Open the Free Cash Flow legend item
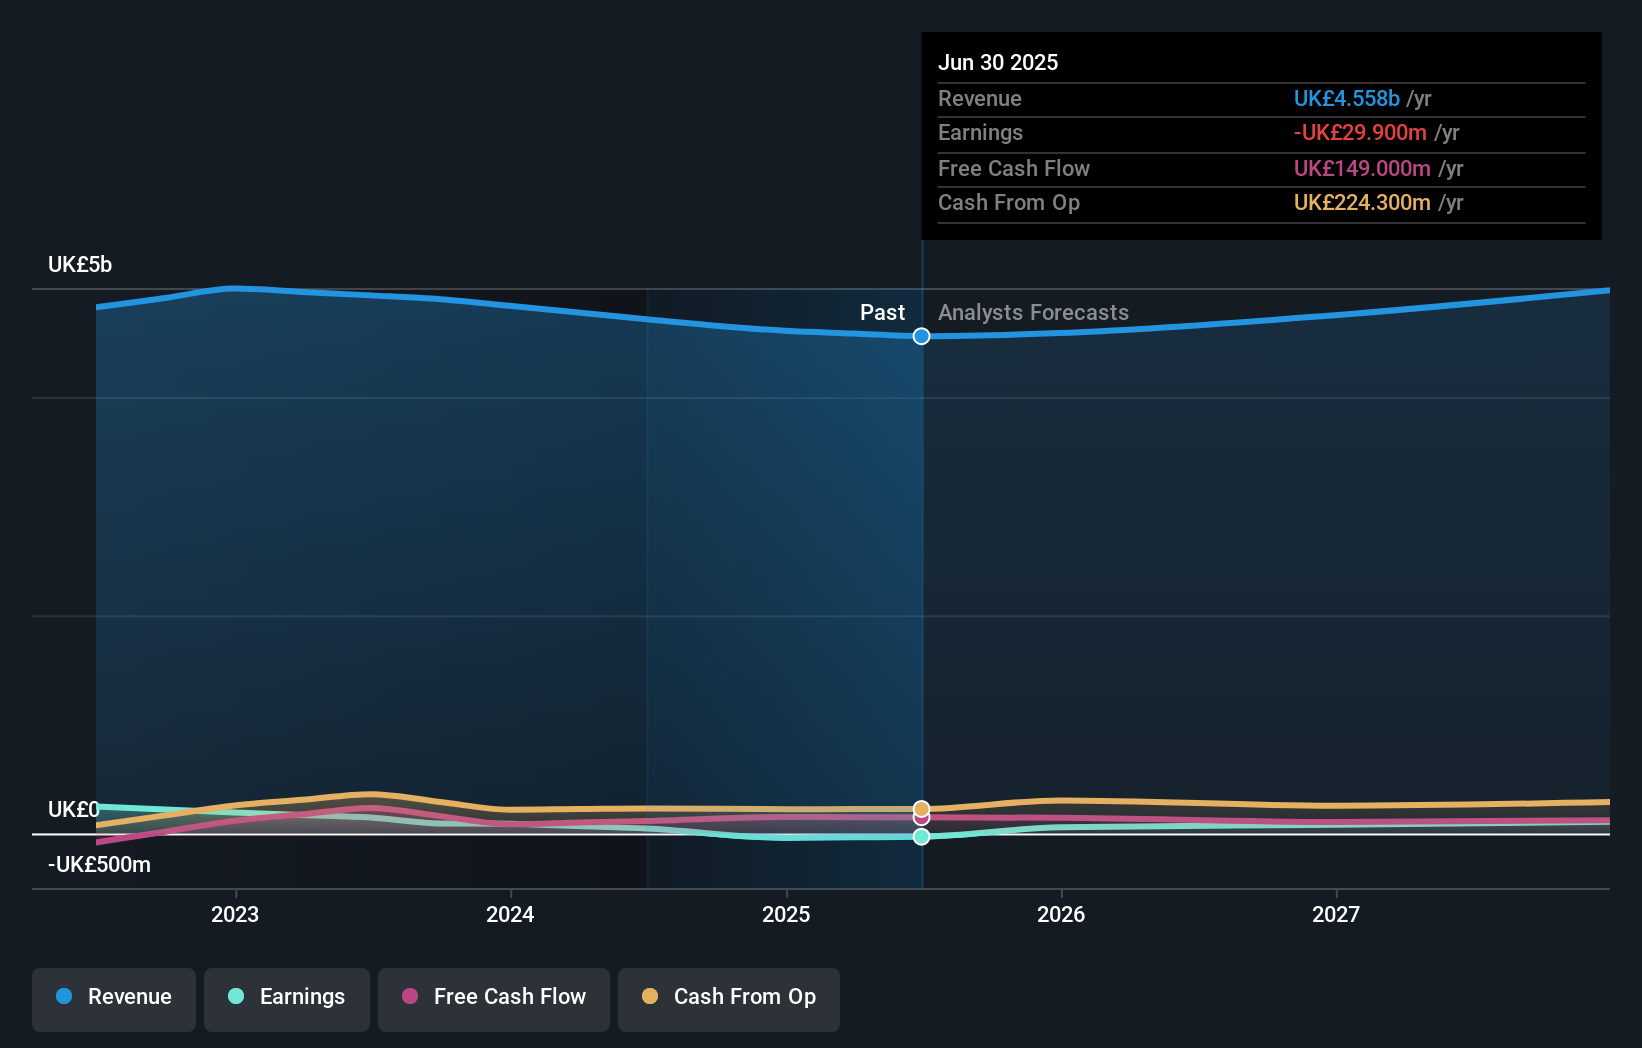 pos(493,997)
